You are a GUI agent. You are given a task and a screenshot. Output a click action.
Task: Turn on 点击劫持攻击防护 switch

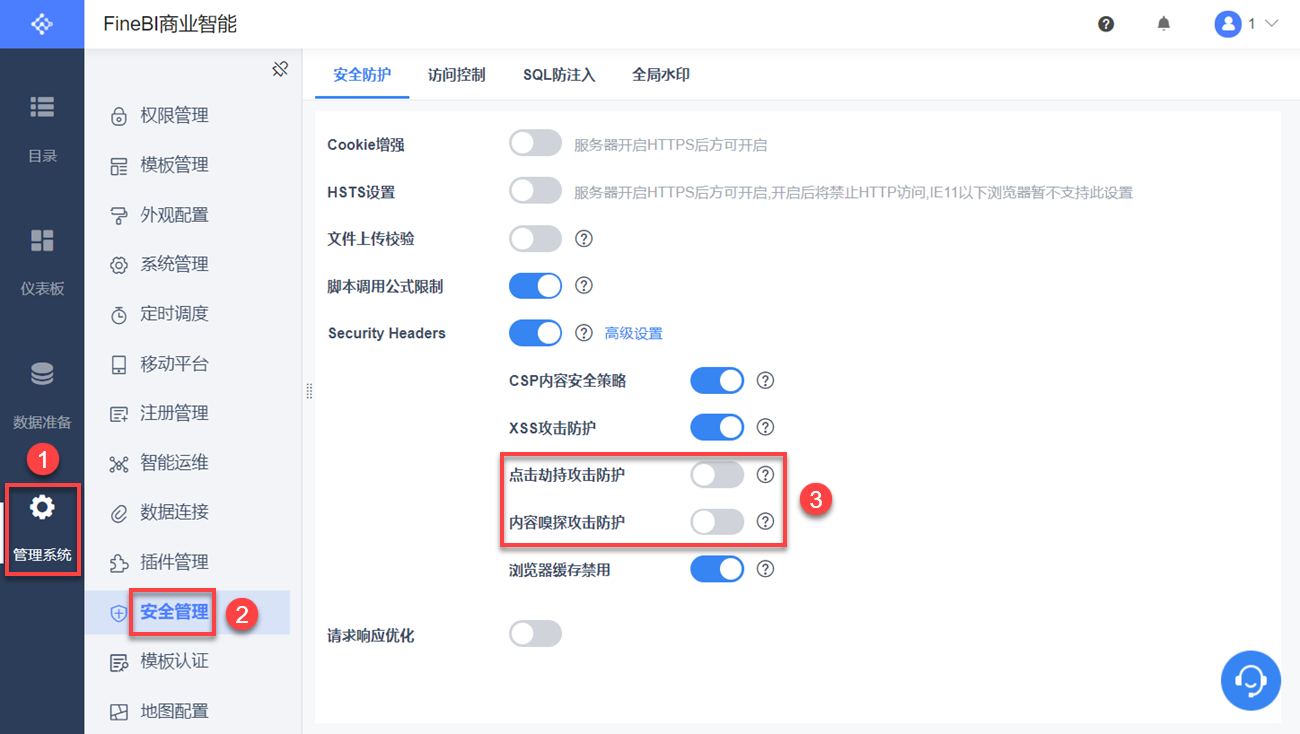click(x=717, y=475)
